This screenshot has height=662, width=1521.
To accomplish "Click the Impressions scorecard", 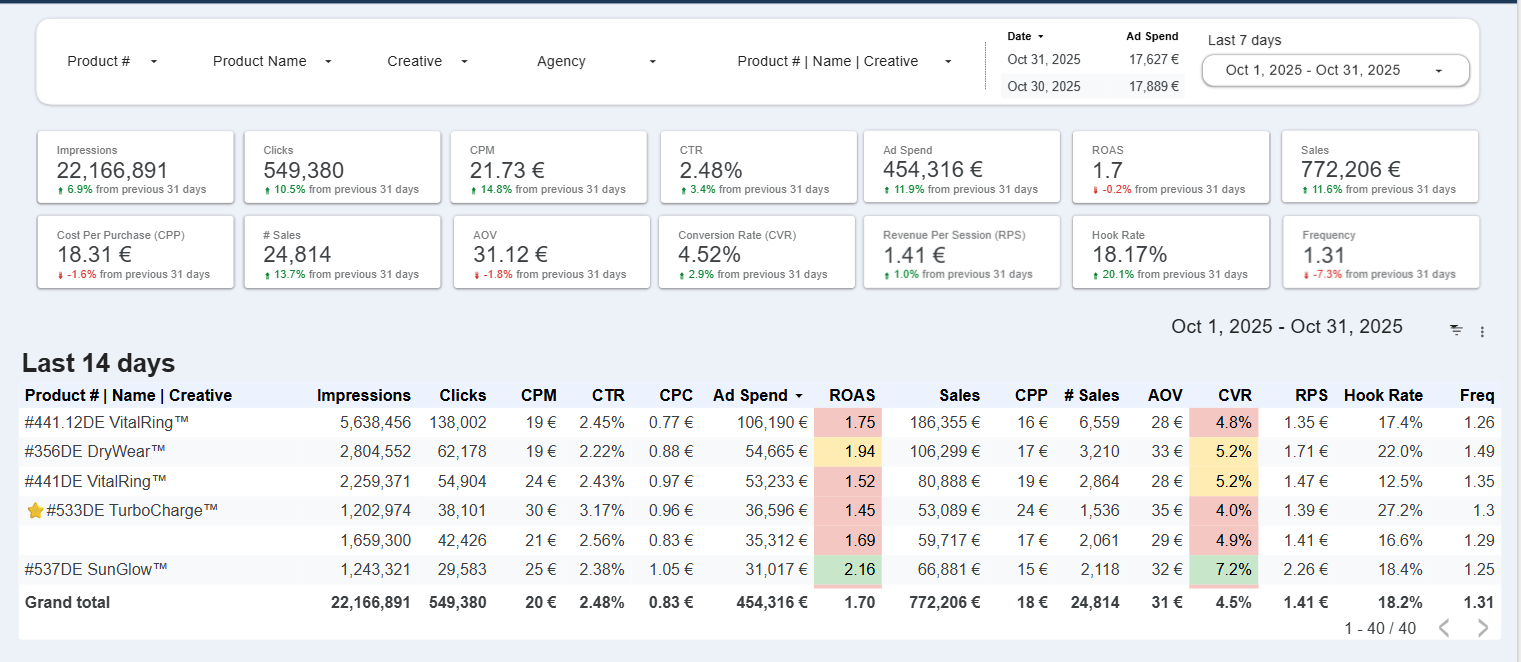I will point(135,167).
